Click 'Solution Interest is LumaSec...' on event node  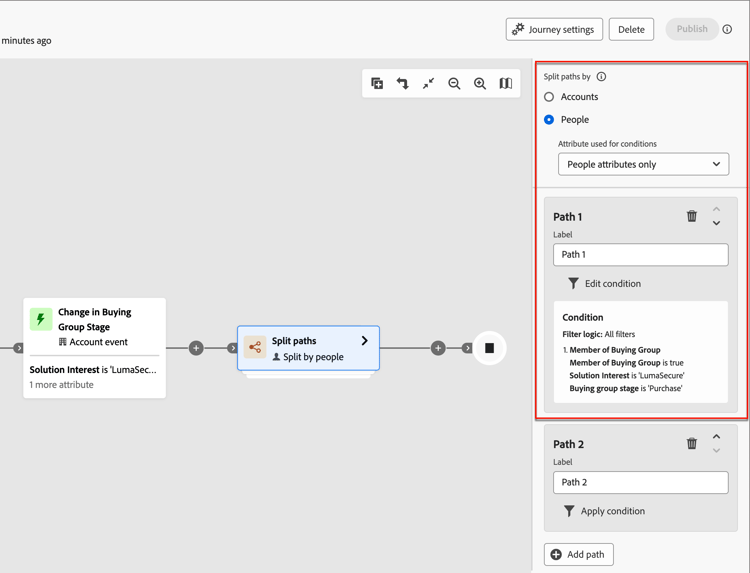pyautogui.click(x=93, y=369)
